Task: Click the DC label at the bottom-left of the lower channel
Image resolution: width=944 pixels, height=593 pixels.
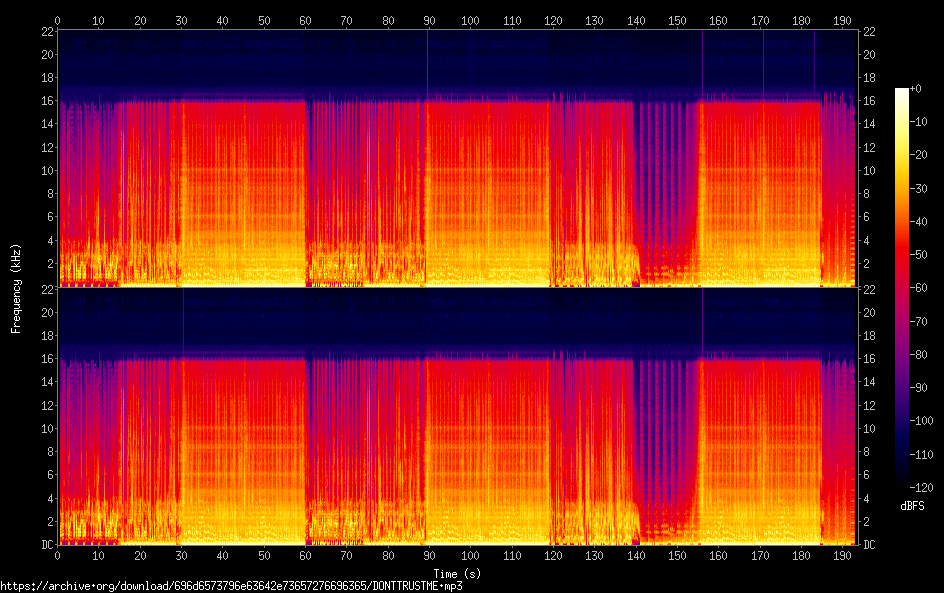Action: pos(44,545)
